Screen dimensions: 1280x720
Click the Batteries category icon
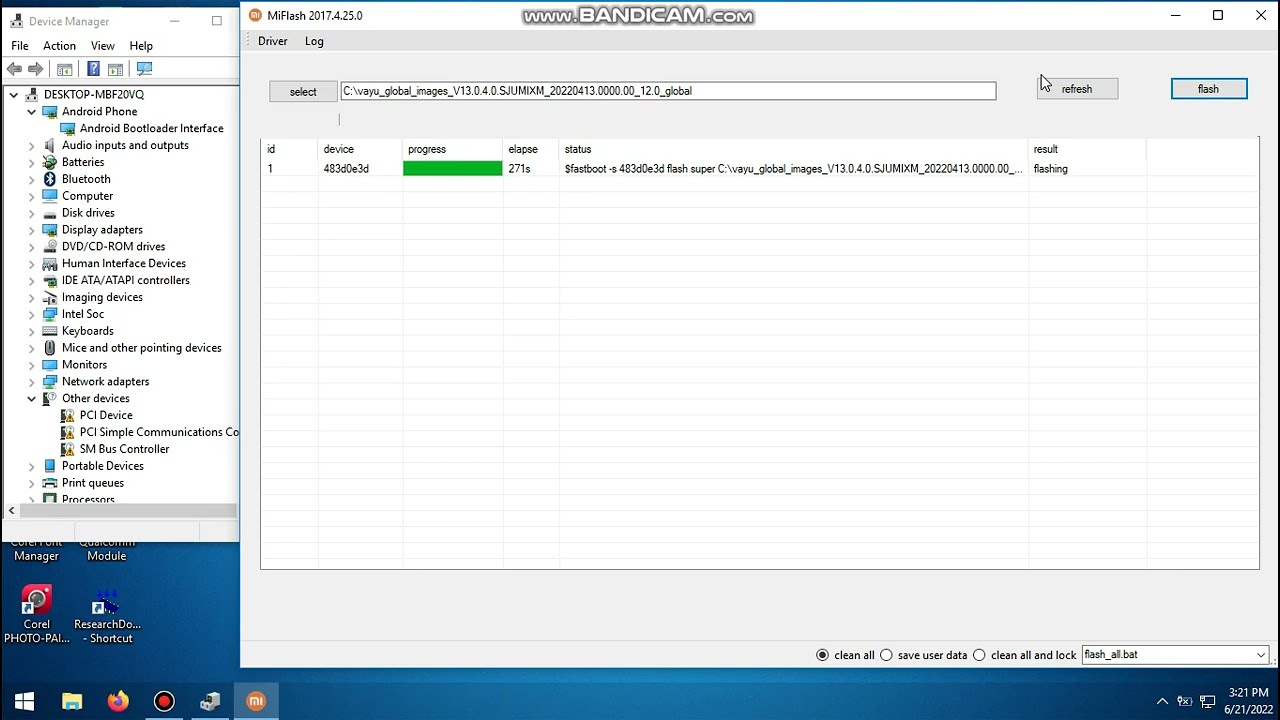[x=50, y=162]
